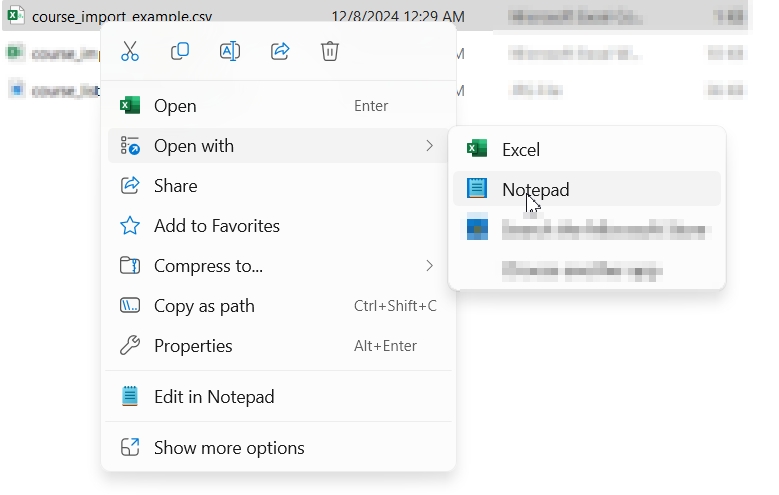Select Notepad in the Open with submenu

click(x=587, y=189)
